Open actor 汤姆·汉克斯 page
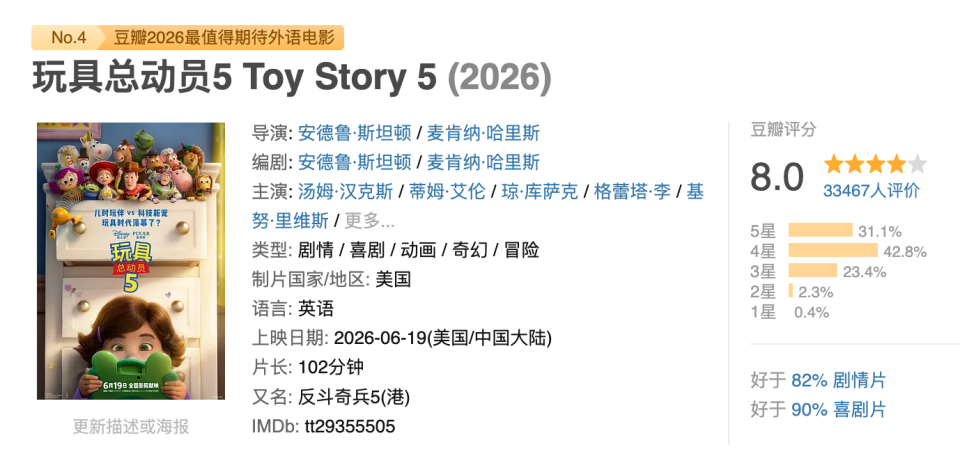Image resolution: width=960 pixels, height=454 pixels. [x=345, y=192]
